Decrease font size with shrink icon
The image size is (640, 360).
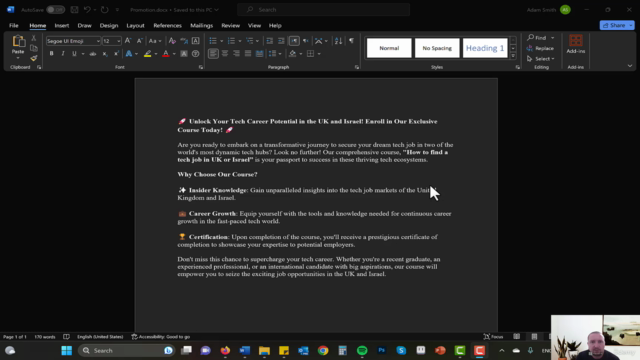click(140, 41)
